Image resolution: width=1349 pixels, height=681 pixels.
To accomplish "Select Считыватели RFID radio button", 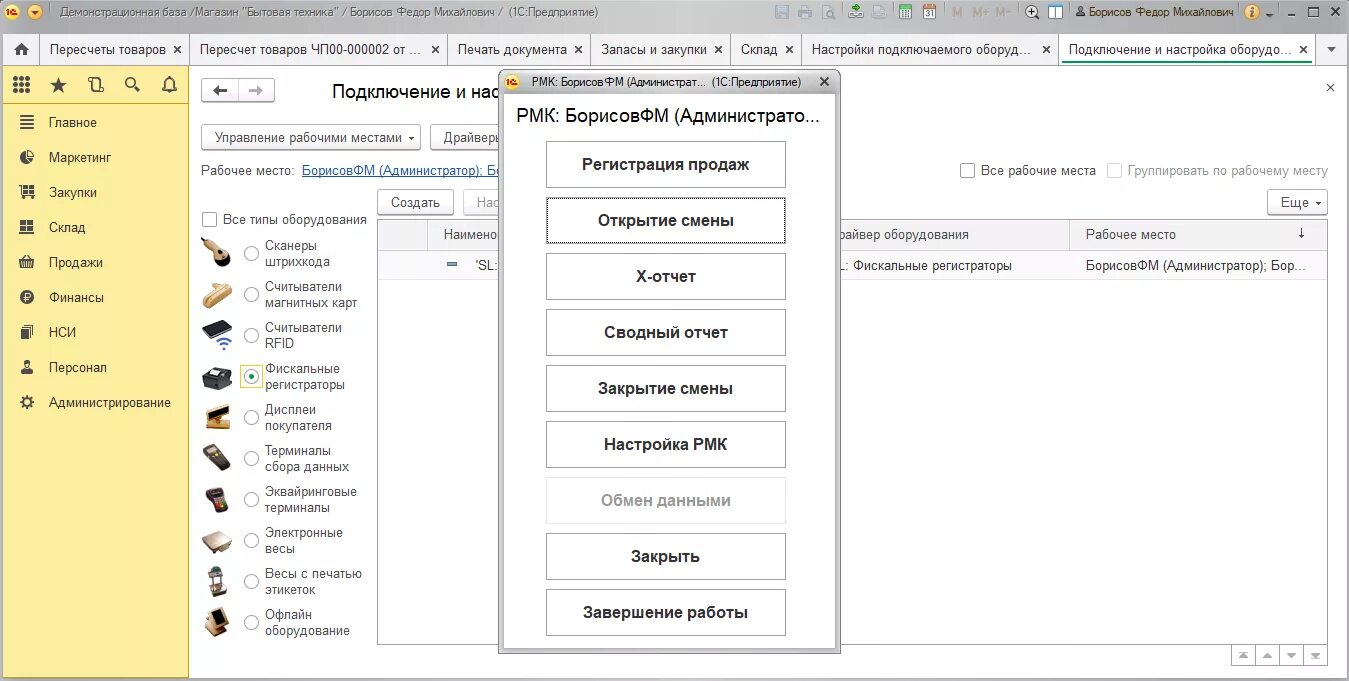I will [251, 335].
